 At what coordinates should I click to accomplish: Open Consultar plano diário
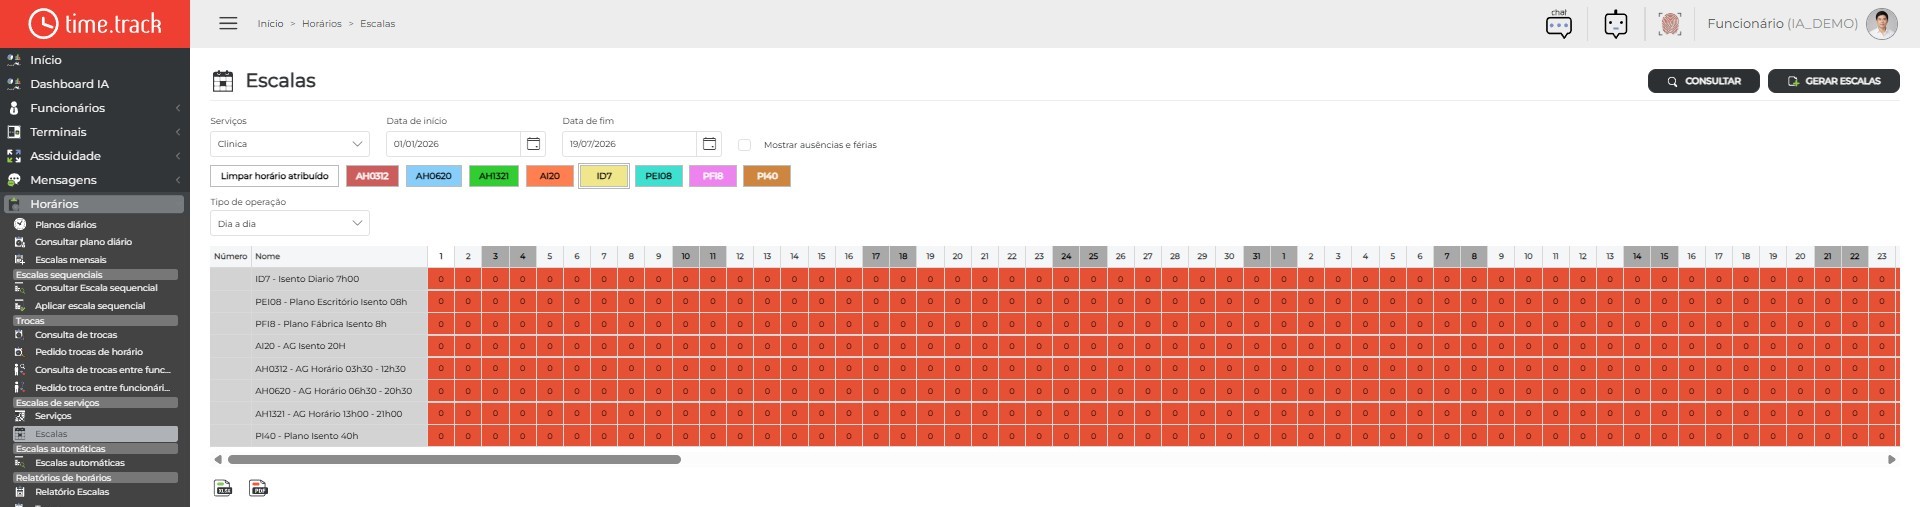pyautogui.click(x=83, y=242)
